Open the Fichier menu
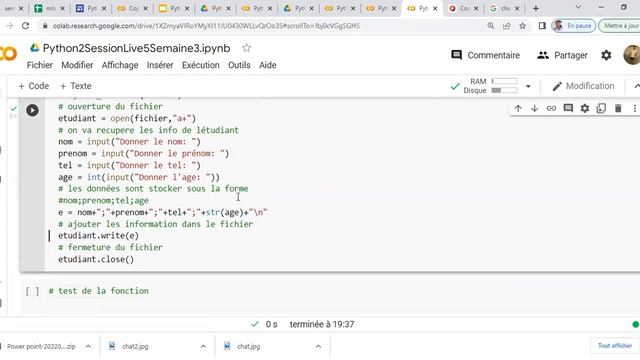Viewport: 640px width, 360px height. (x=40, y=65)
